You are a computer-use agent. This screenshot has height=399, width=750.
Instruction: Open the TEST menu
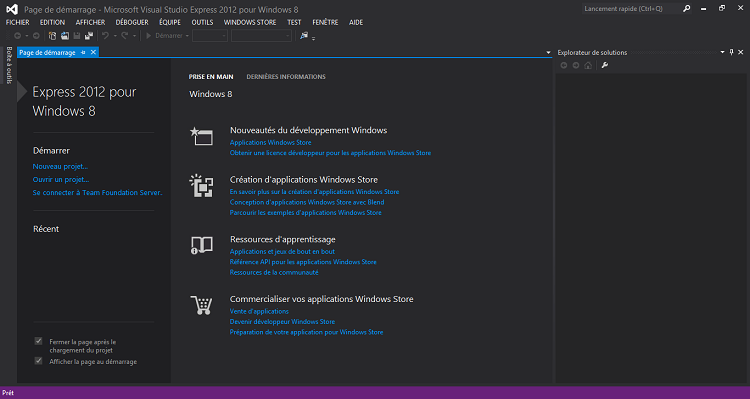click(x=294, y=22)
